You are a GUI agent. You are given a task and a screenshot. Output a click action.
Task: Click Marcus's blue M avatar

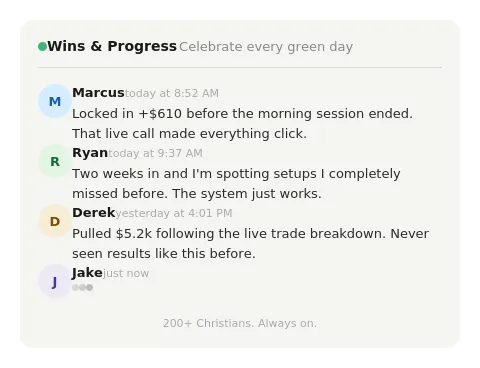[x=55, y=101]
